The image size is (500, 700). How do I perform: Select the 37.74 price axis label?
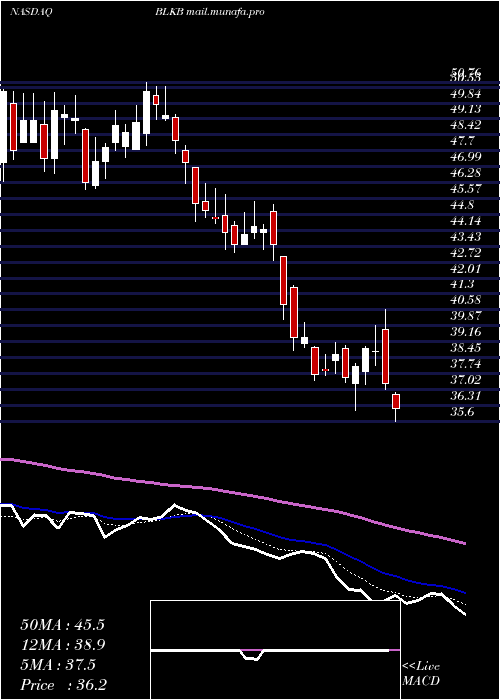(x=465, y=363)
